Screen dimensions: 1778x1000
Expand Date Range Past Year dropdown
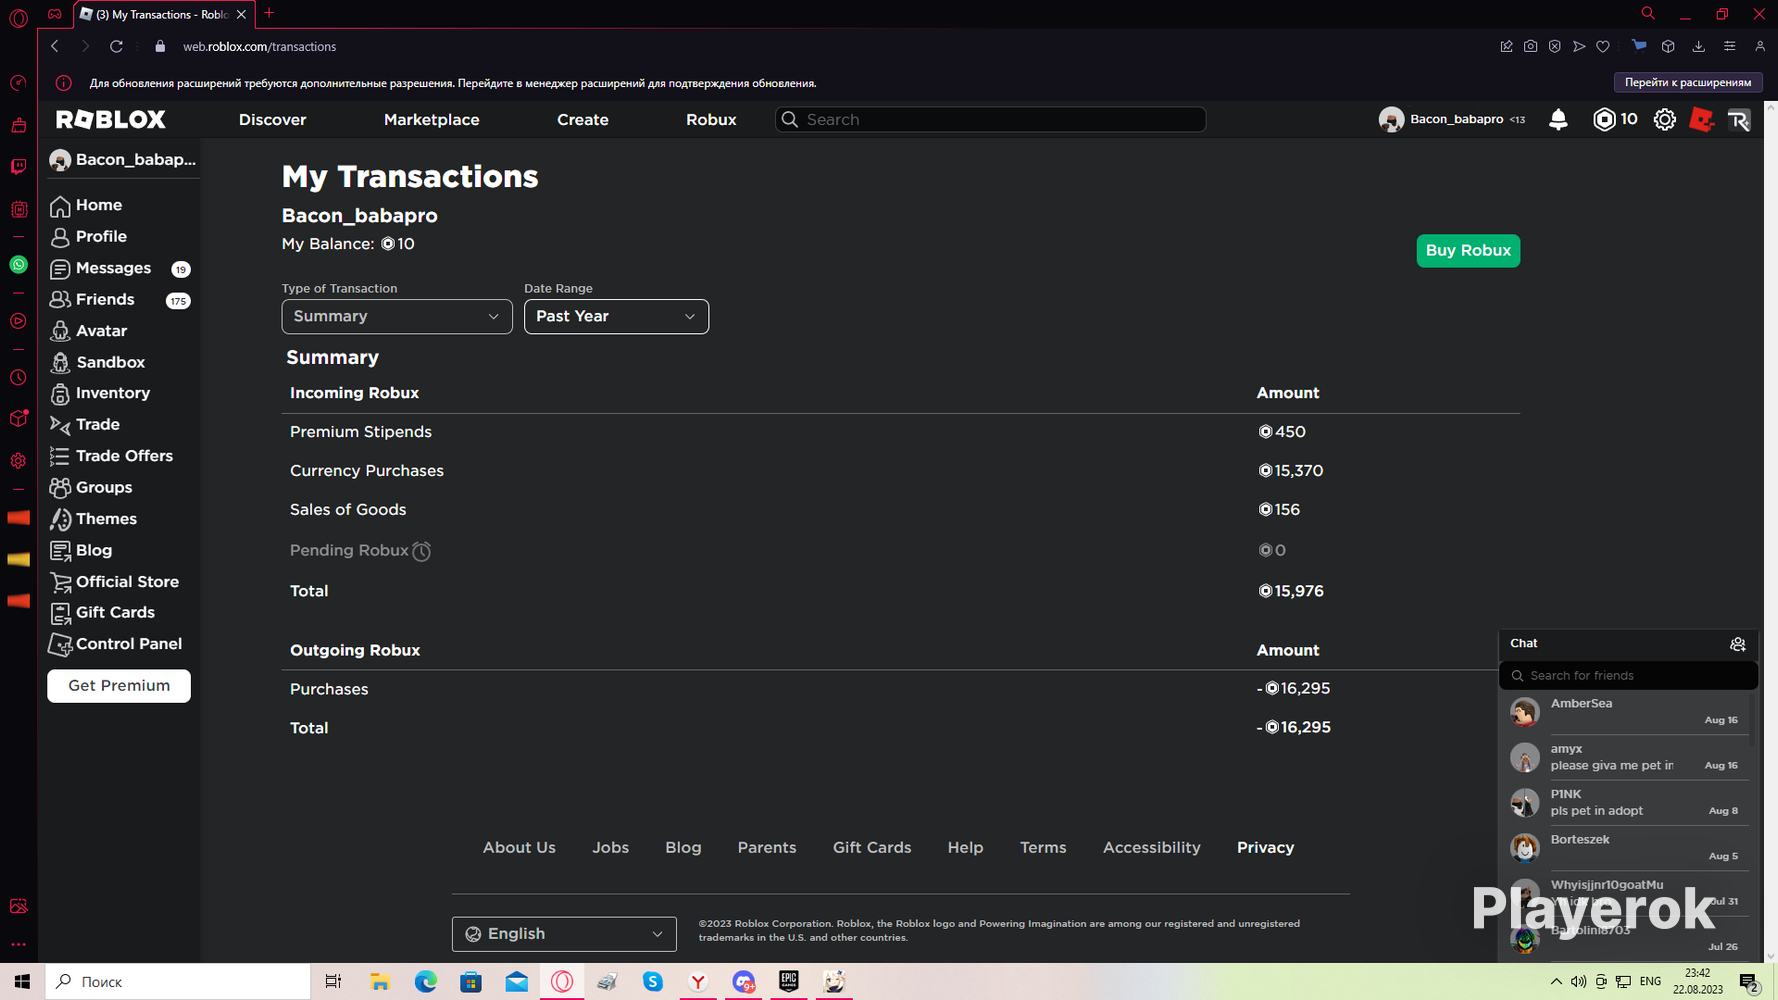[x=616, y=317]
